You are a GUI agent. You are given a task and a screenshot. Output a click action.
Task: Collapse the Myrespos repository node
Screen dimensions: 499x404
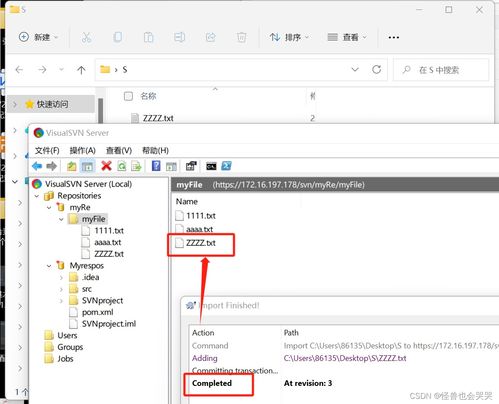point(49,266)
